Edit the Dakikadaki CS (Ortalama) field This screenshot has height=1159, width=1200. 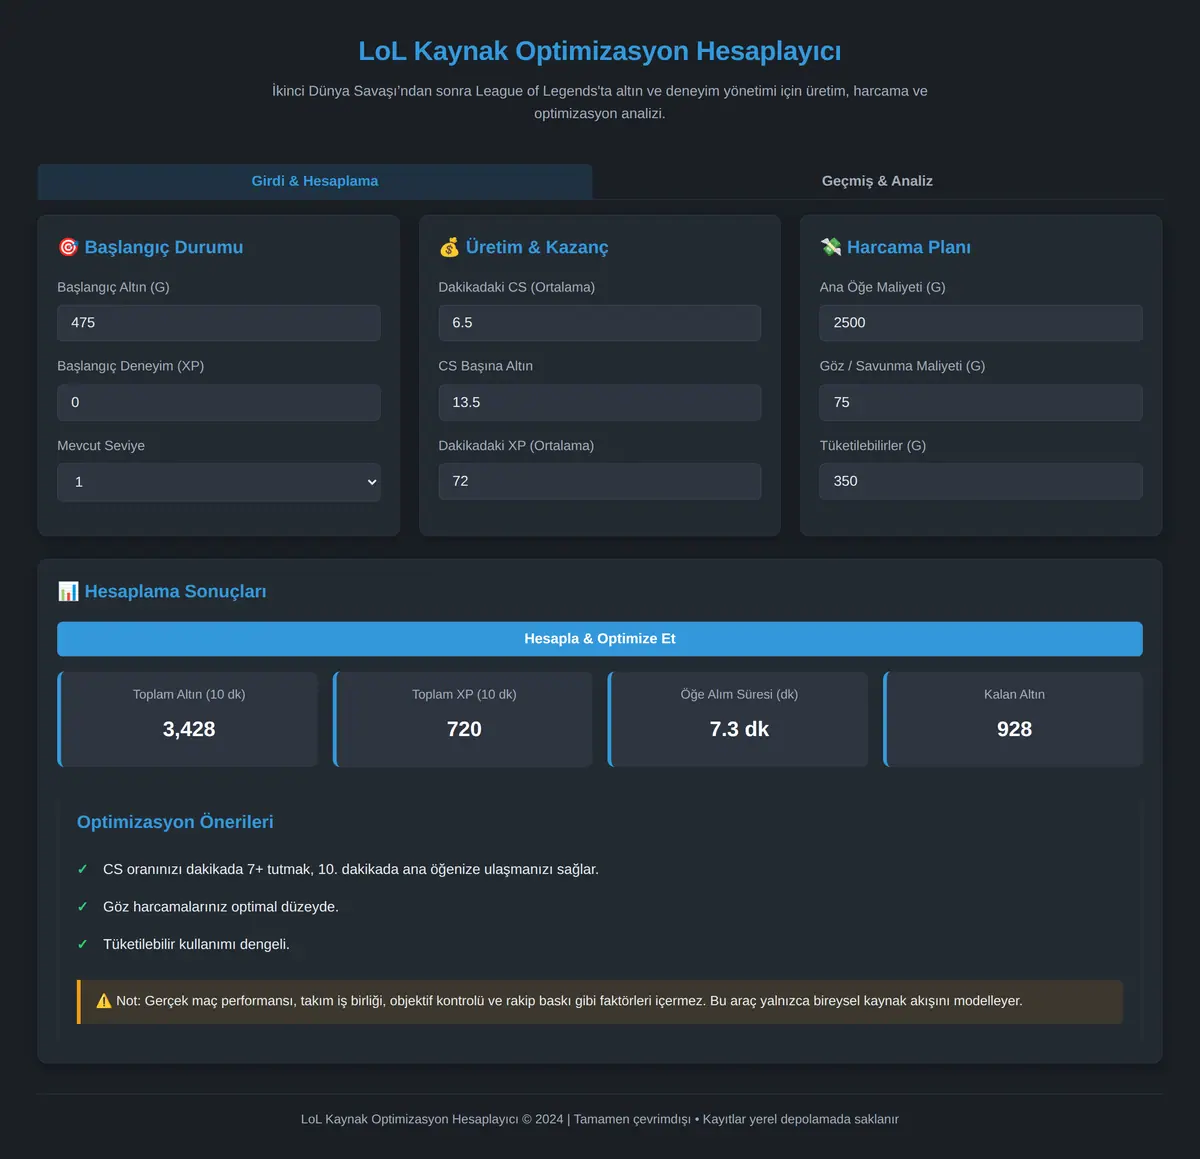coord(600,323)
